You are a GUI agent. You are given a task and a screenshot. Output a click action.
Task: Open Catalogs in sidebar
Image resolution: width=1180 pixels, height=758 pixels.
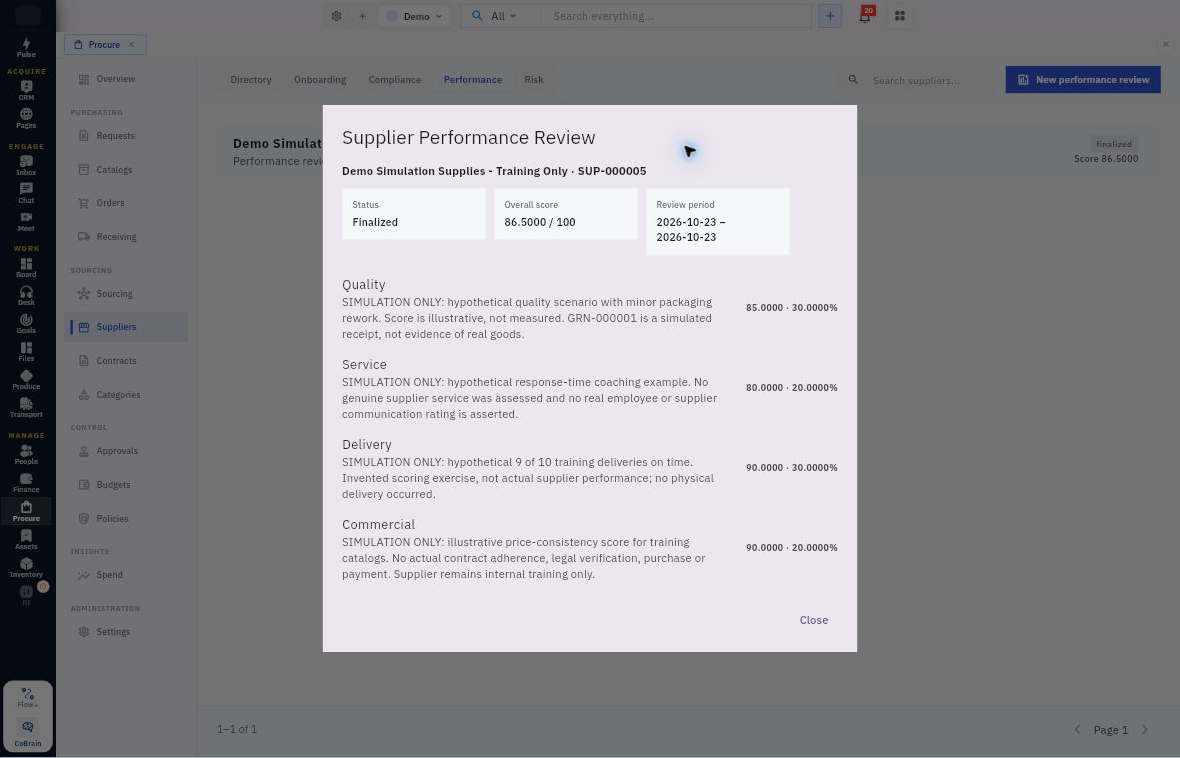126,170
